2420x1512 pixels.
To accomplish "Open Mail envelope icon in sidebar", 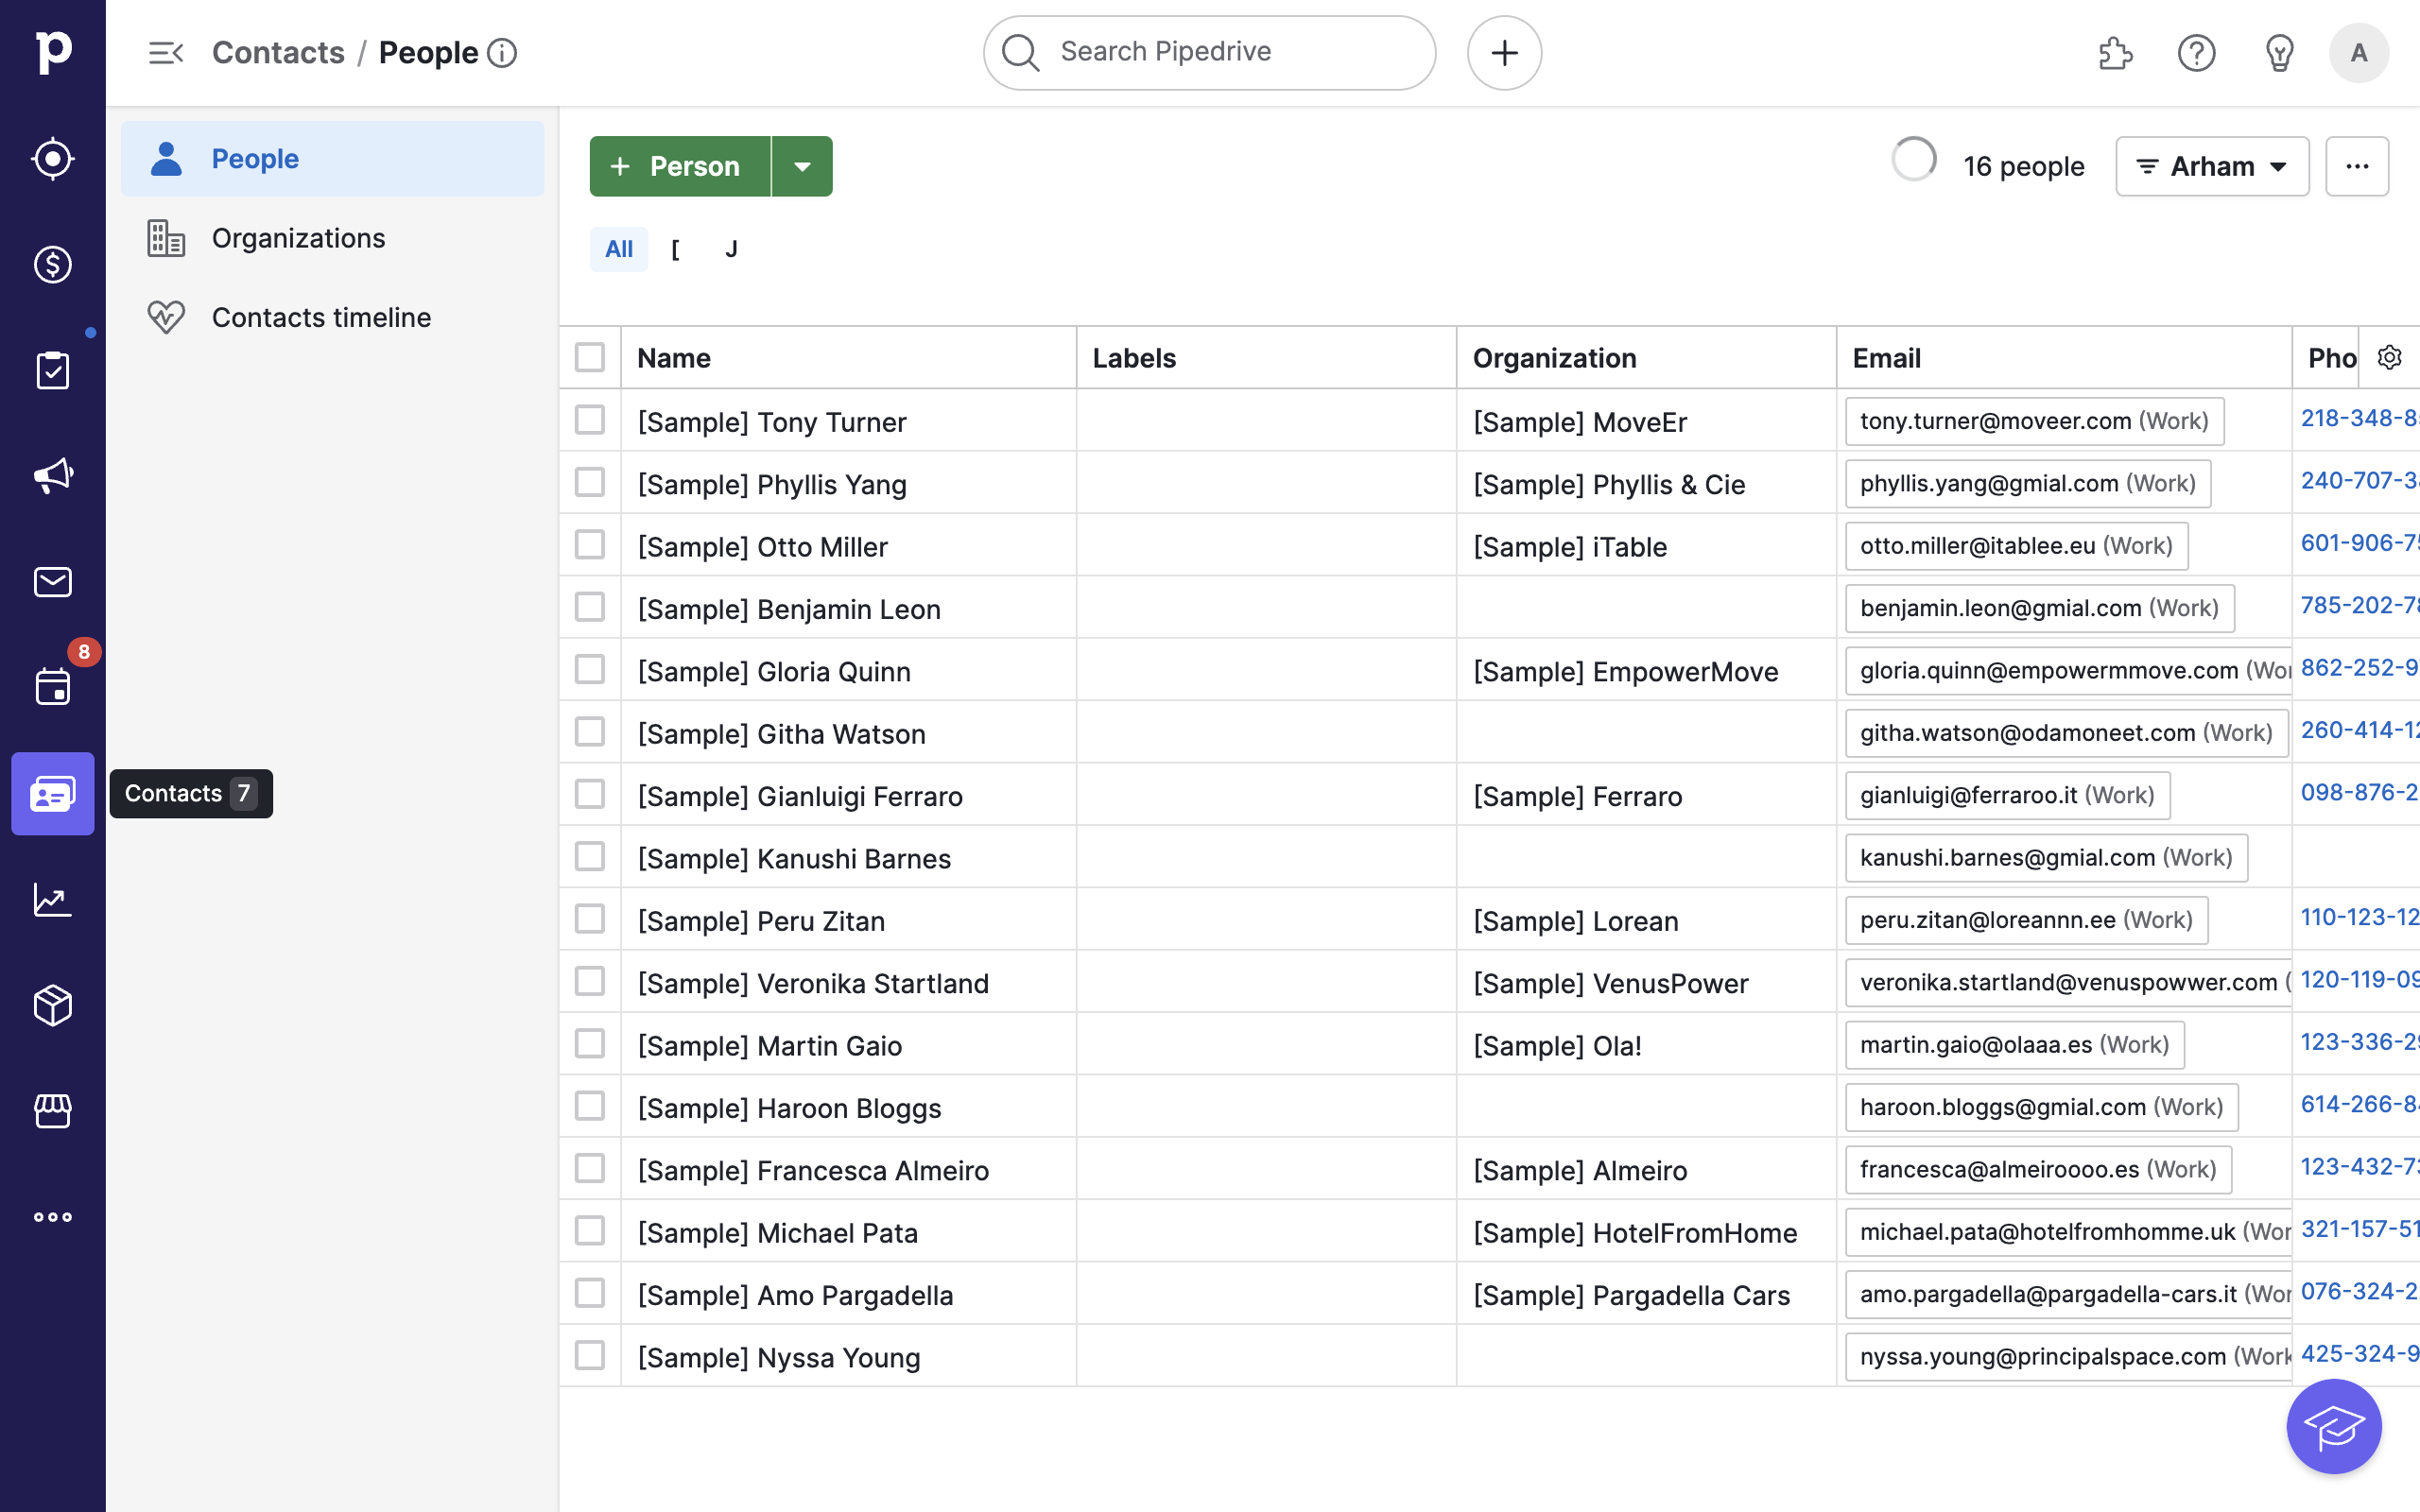I will 53,582.
